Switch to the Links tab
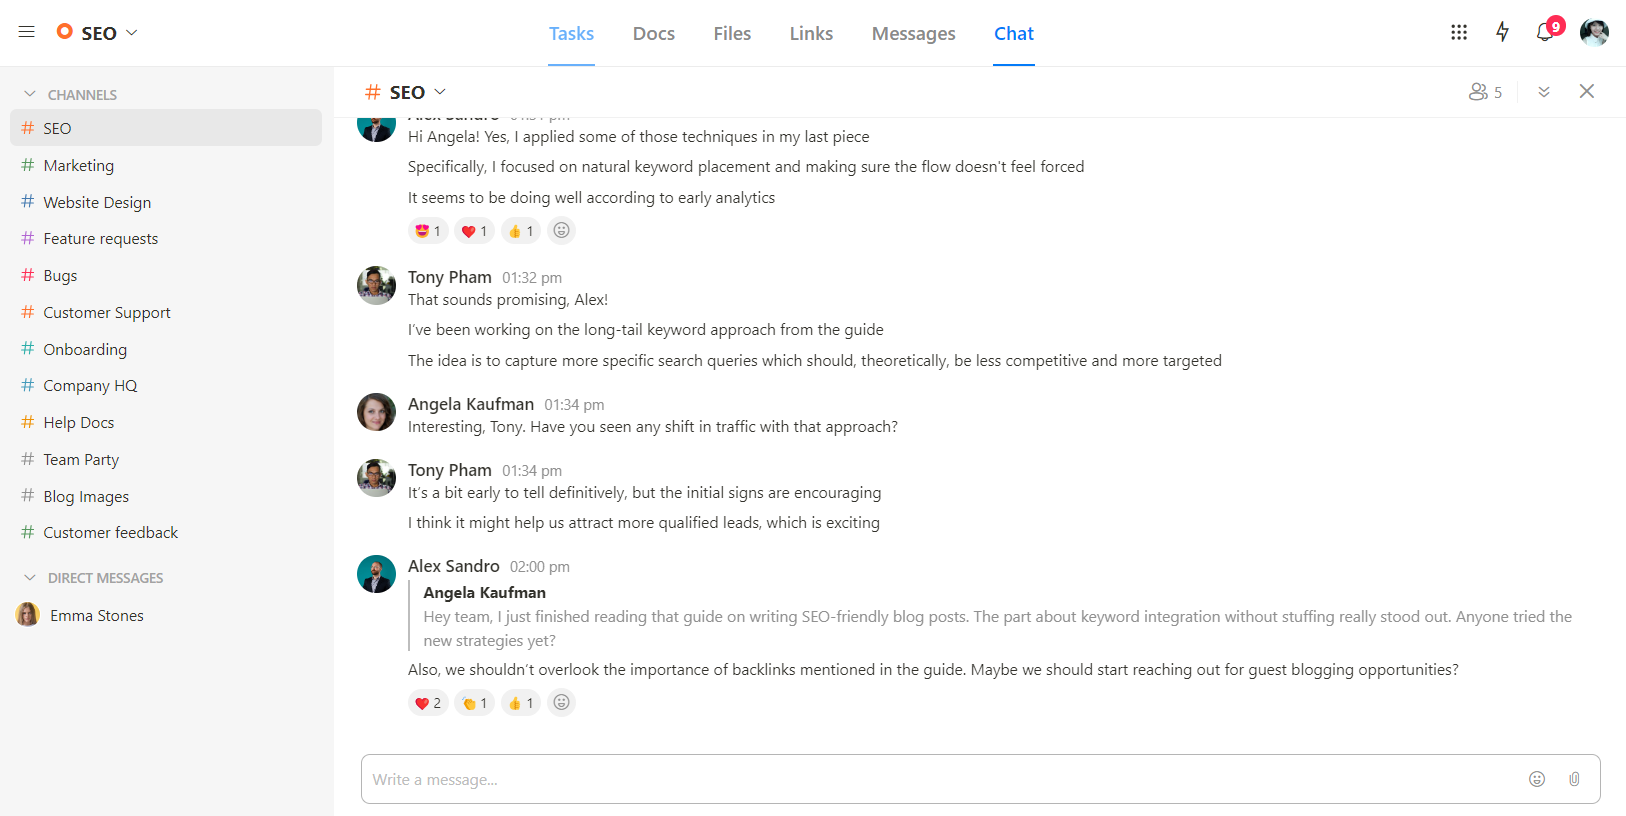 [x=811, y=33]
